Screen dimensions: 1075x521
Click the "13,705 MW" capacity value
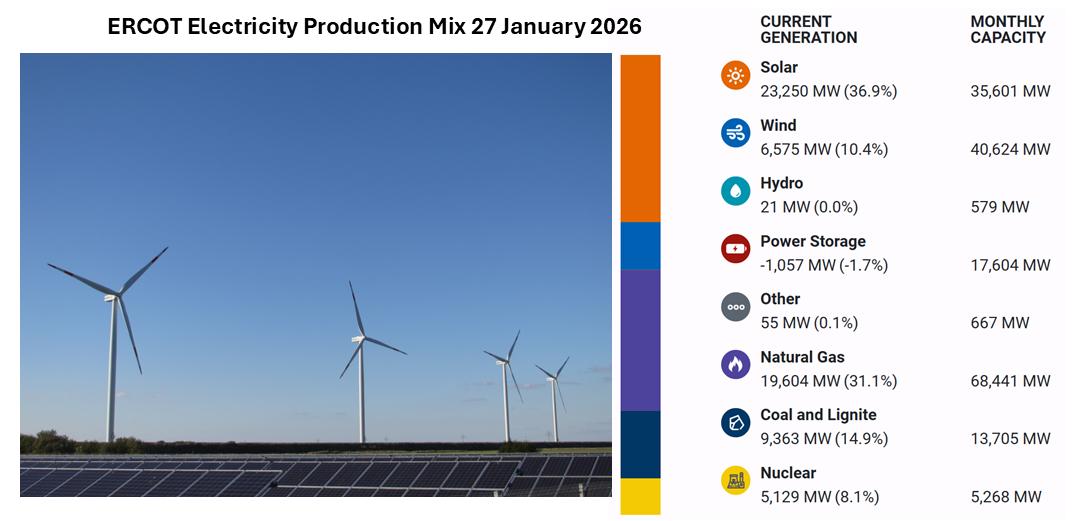click(x=1010, y=439)
